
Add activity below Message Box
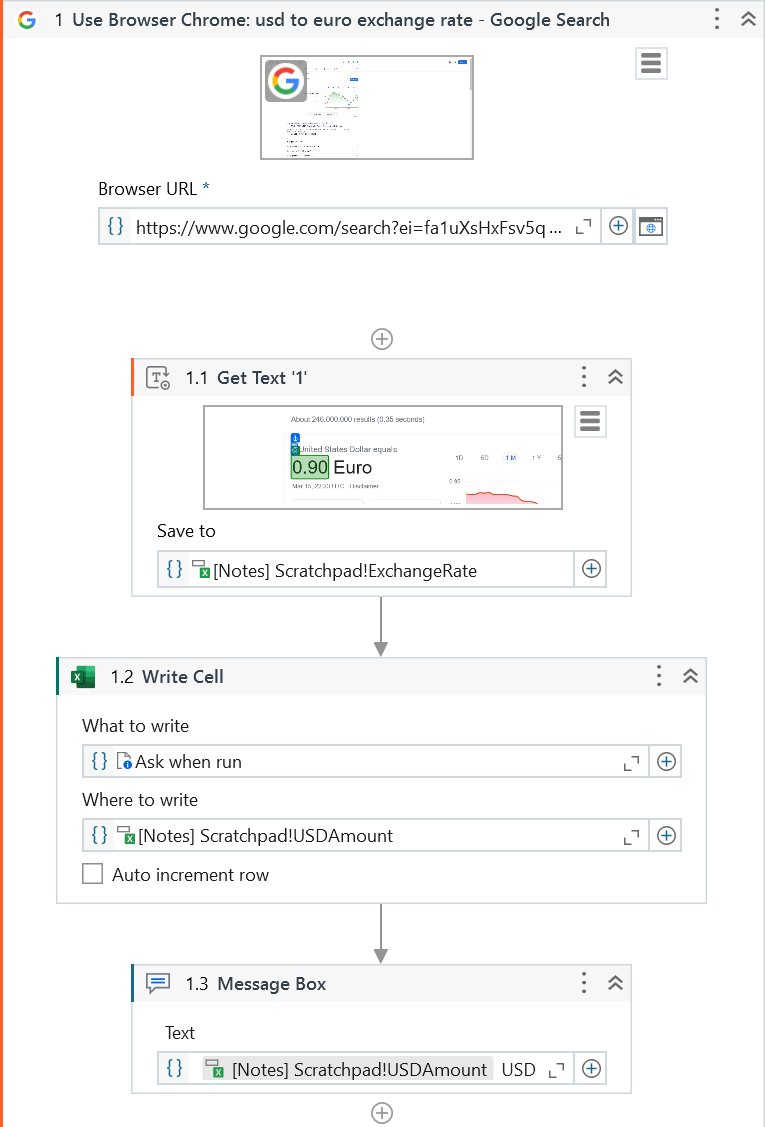click(382, 1113)
